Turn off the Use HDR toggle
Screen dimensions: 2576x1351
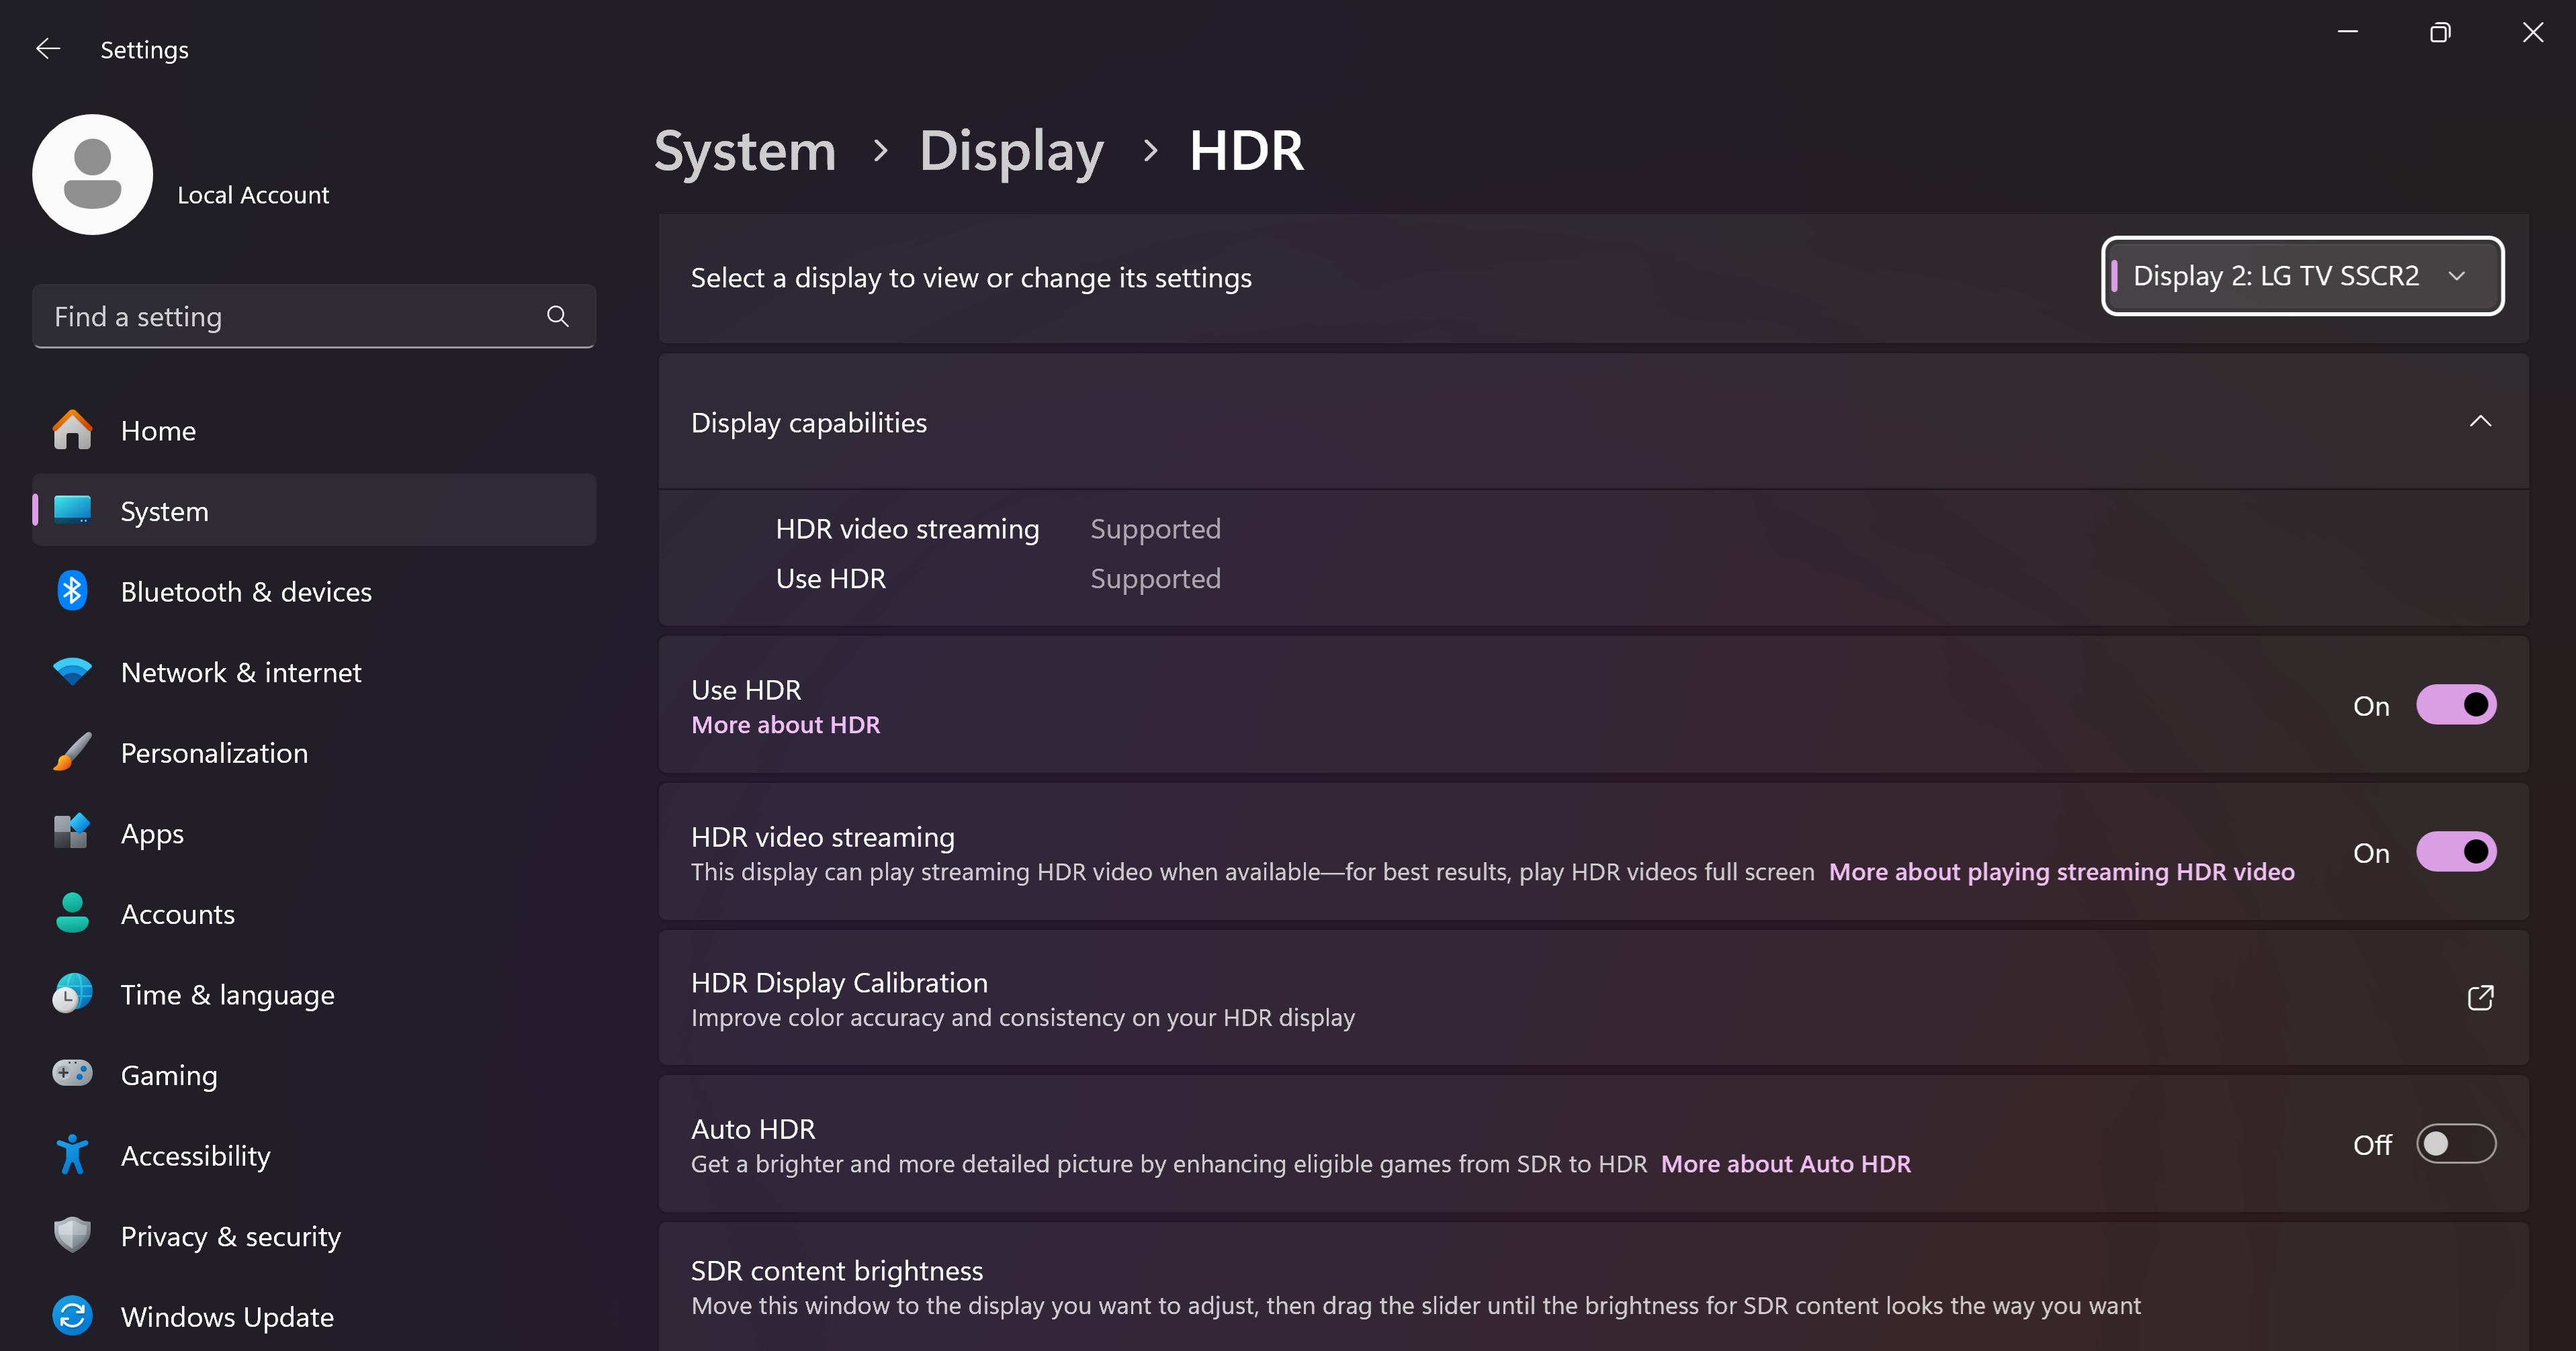pos(2455,705)
